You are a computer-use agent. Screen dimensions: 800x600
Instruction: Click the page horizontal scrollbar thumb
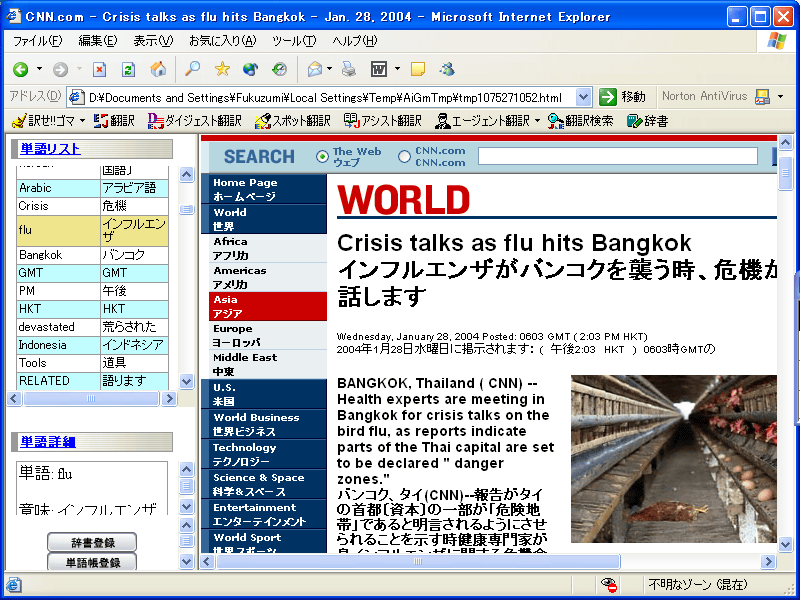418,562
